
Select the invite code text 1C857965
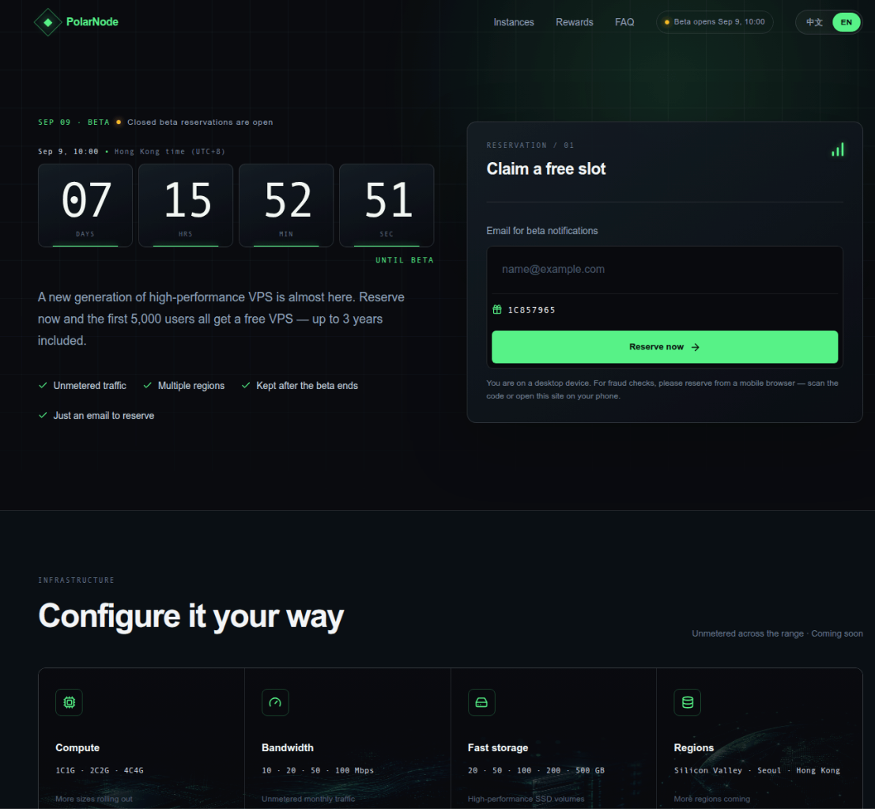coord(531,310)
